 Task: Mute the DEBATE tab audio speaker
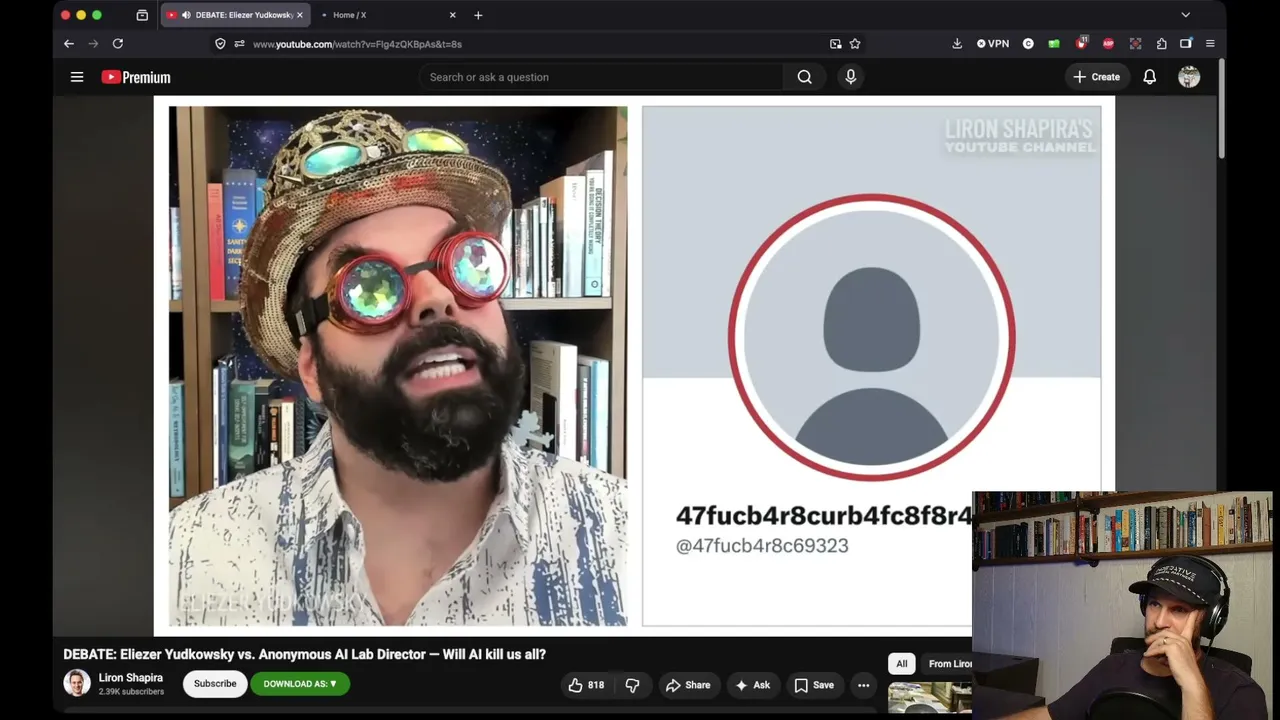click(186, 15)
